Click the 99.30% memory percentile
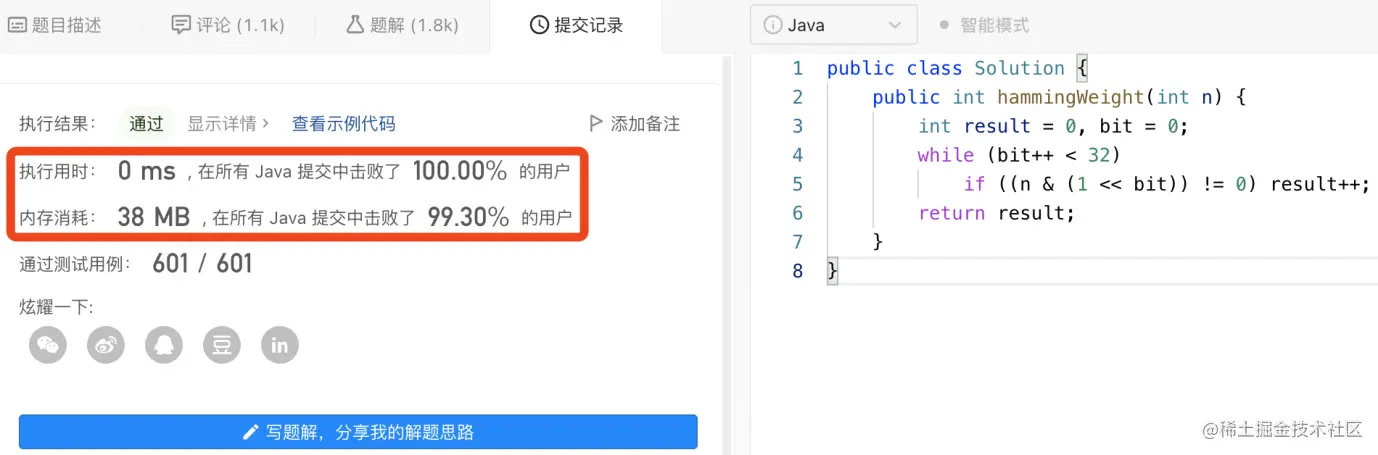This screenshot has height=455, width=1378. point(468,216)
